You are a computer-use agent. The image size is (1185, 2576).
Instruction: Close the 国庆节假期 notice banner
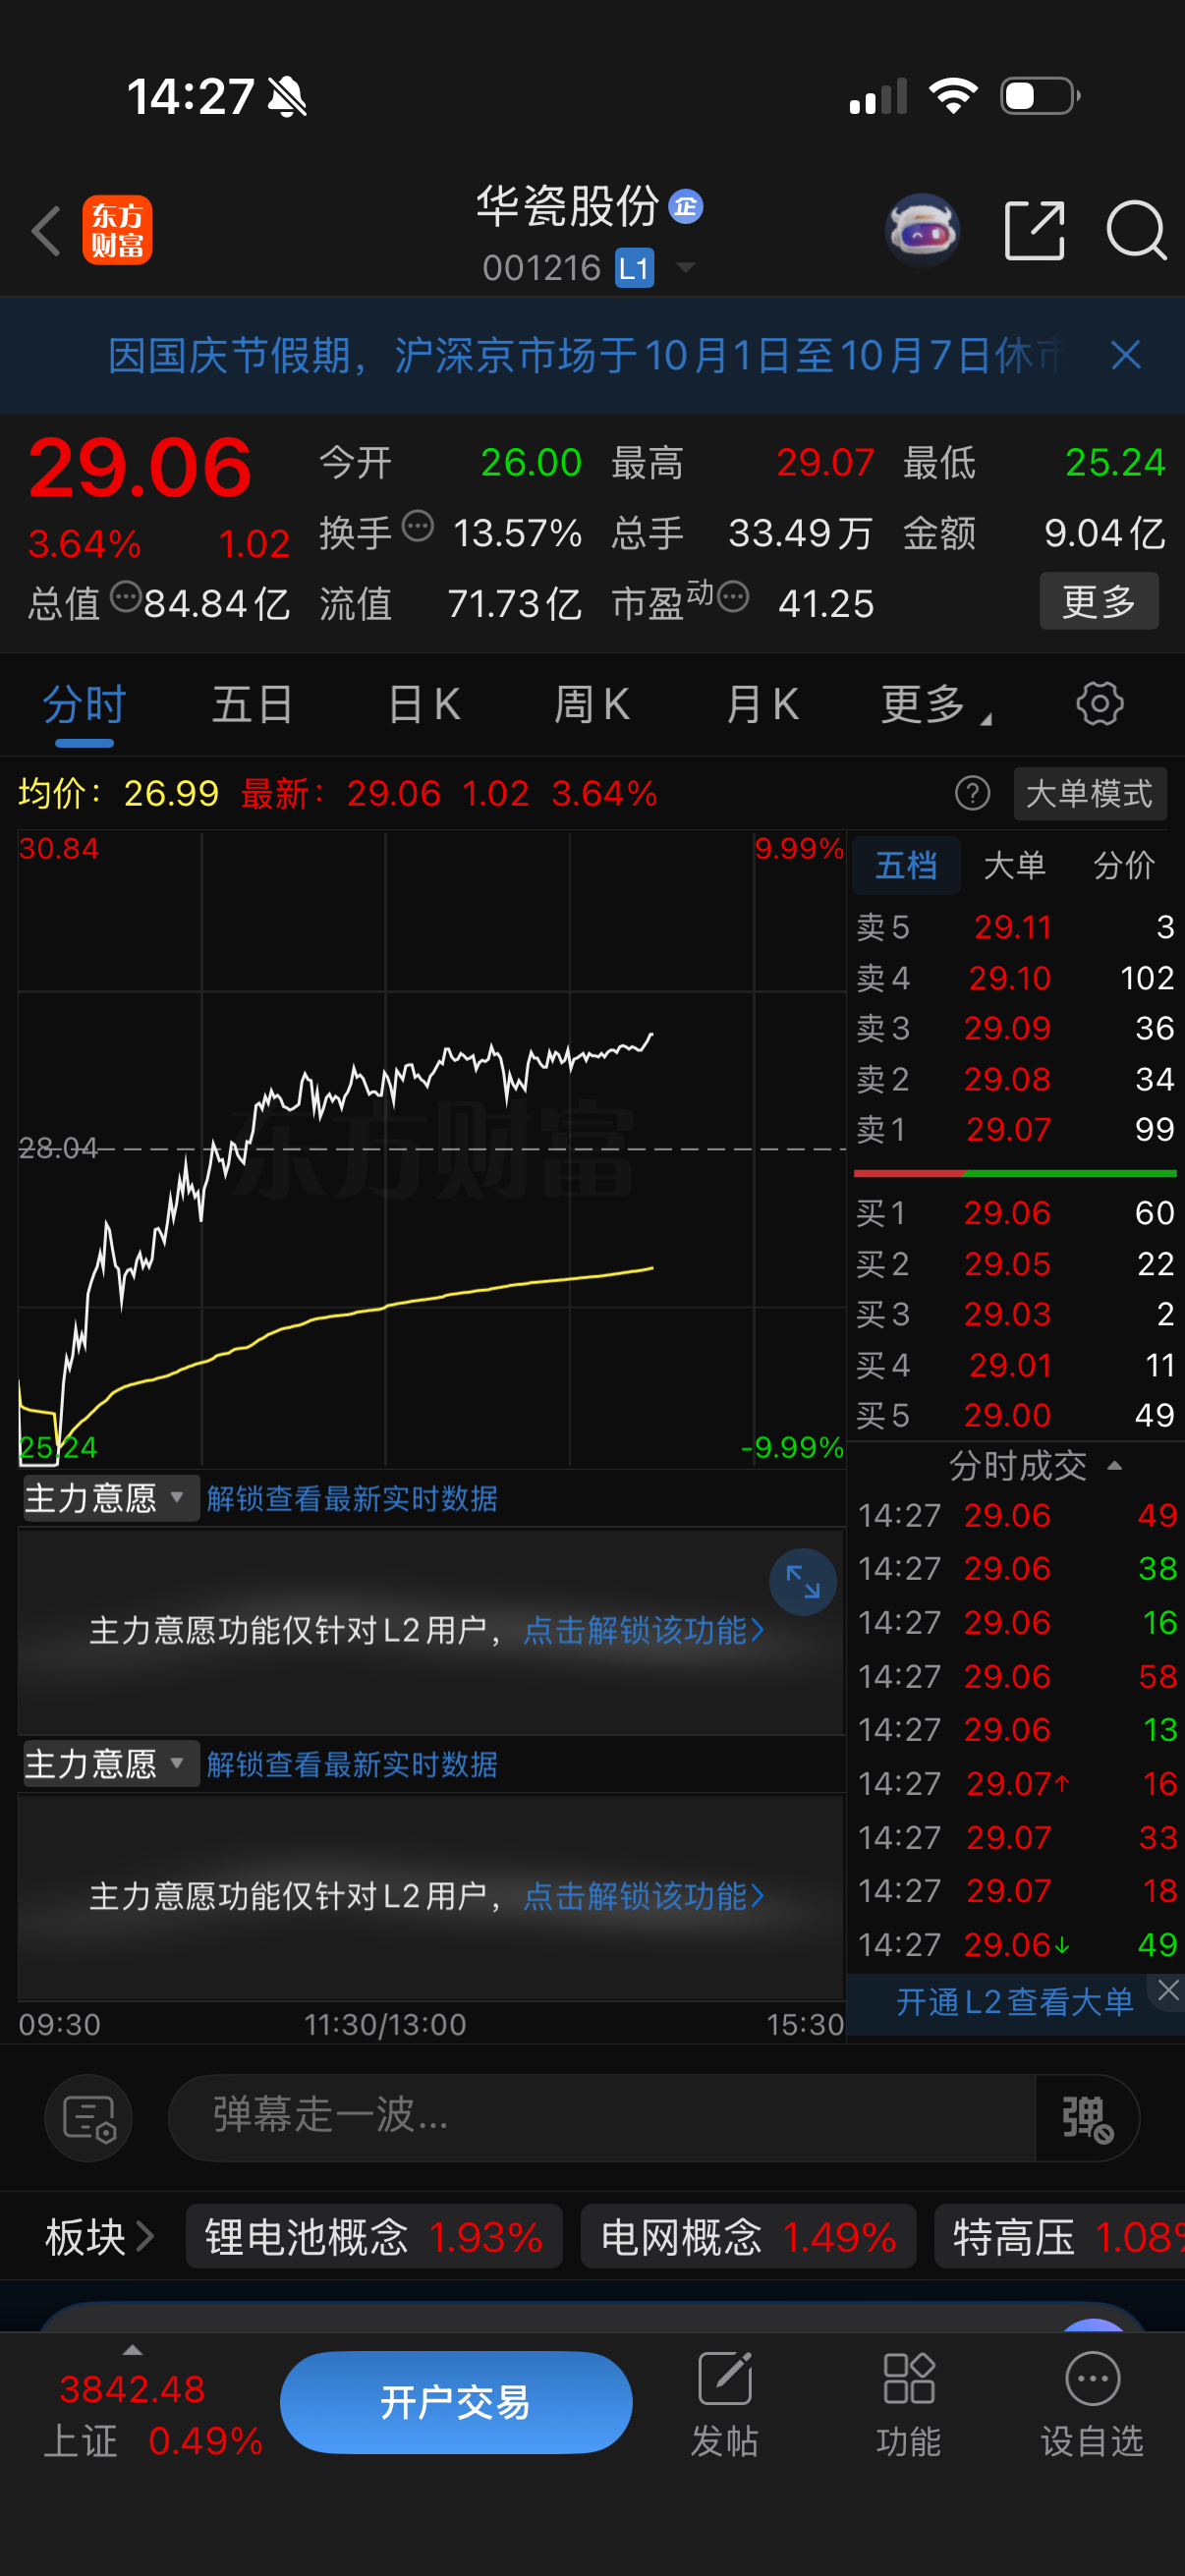coord(1126,355)
